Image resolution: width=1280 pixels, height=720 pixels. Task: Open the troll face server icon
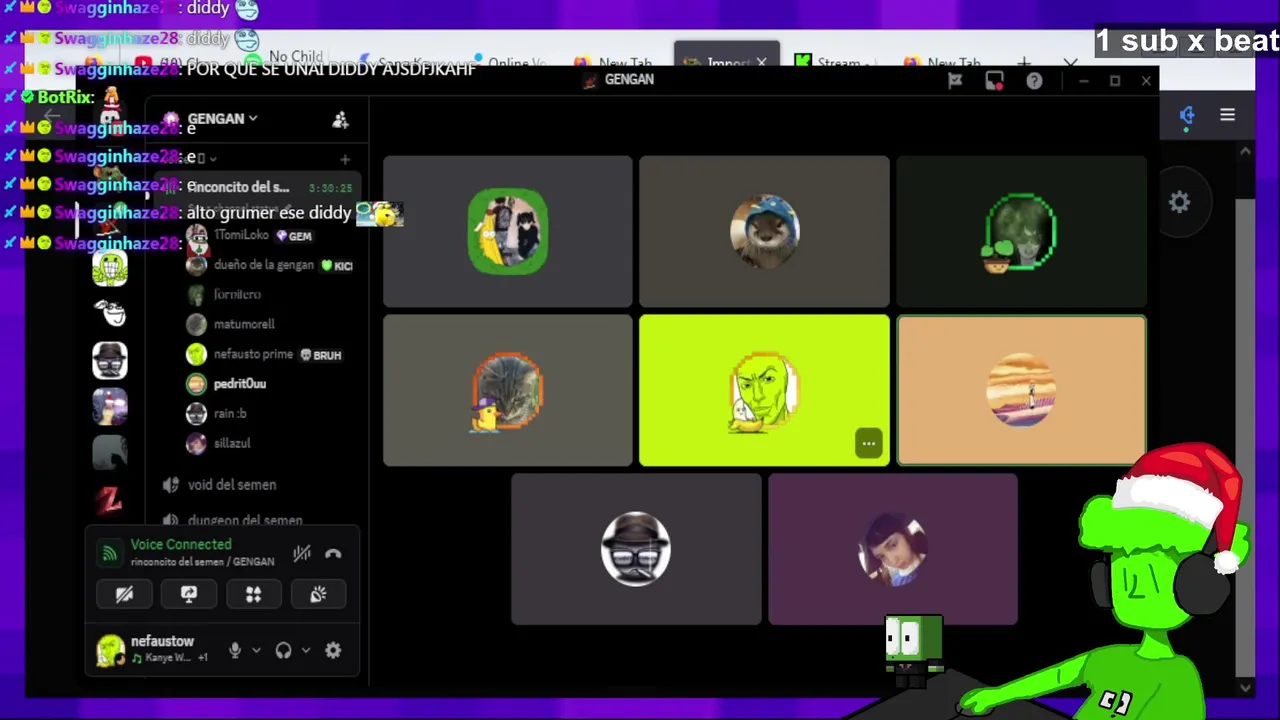pyautogui.click(x=110, y=314)
